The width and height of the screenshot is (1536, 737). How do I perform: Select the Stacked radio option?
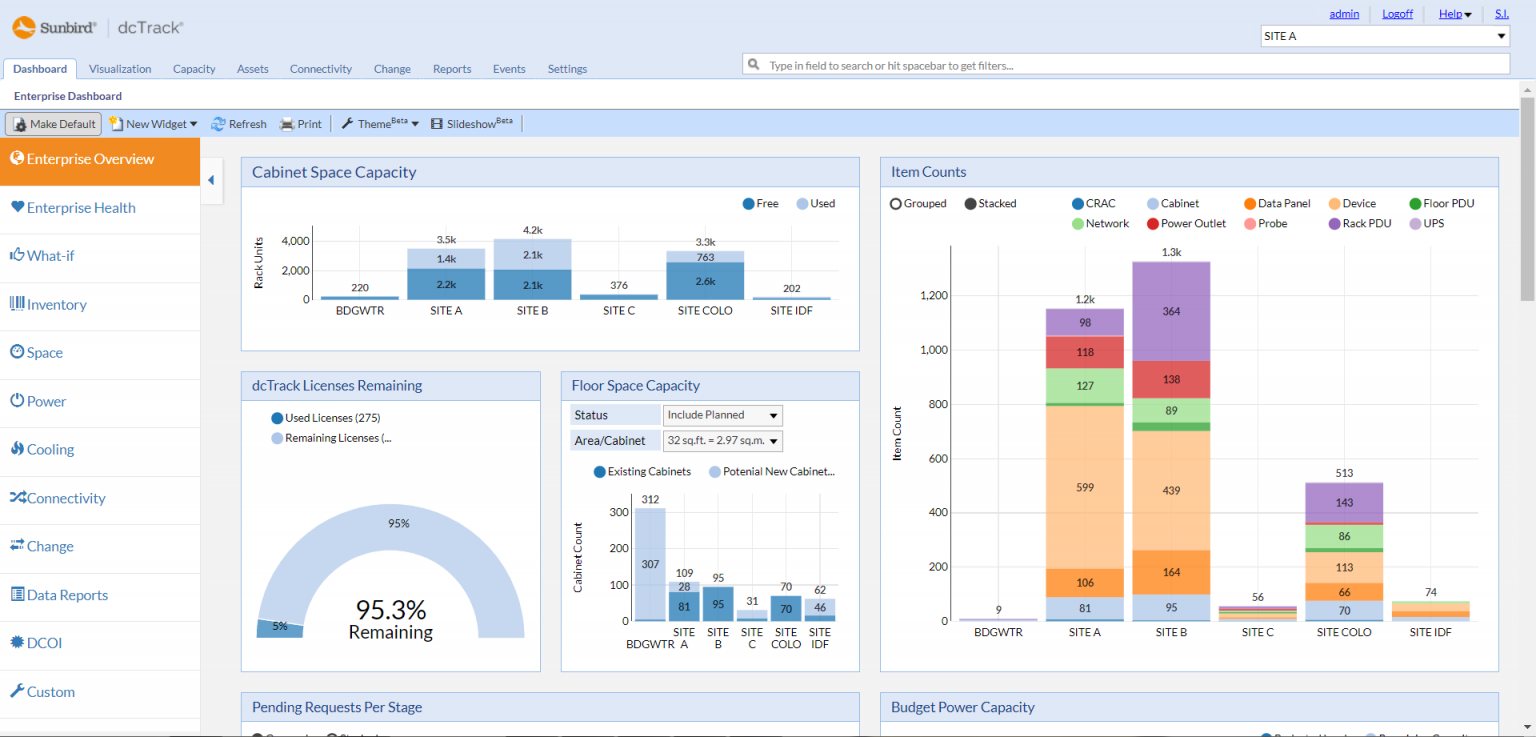tap(971, 204)
